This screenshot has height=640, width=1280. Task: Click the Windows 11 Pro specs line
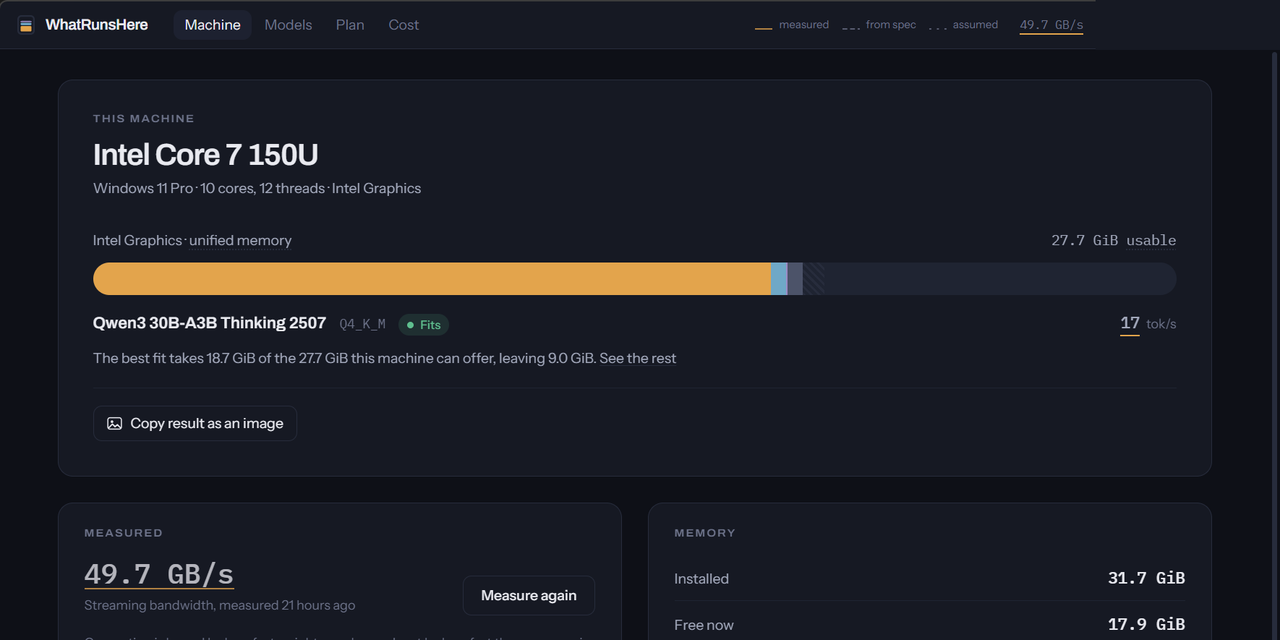tap(257, 188)
